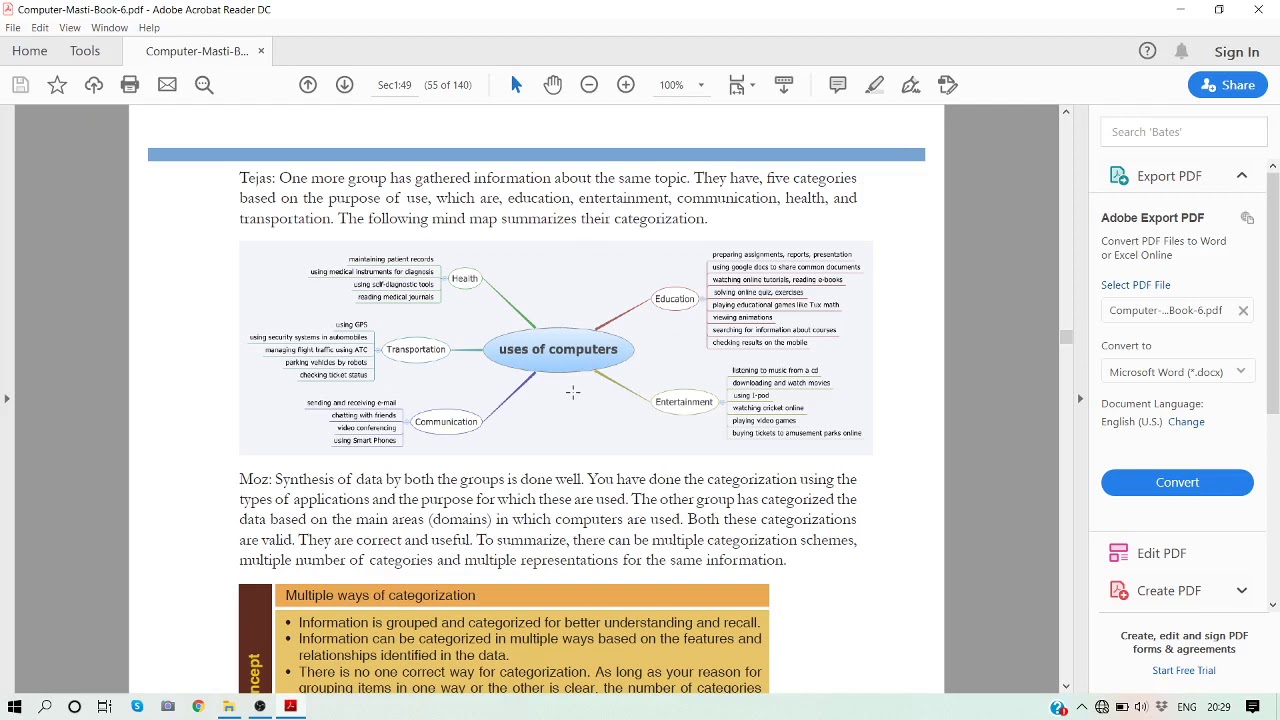Print the document using printer icon
This screenshot has width=1280, height=720.
click(130, 85)
